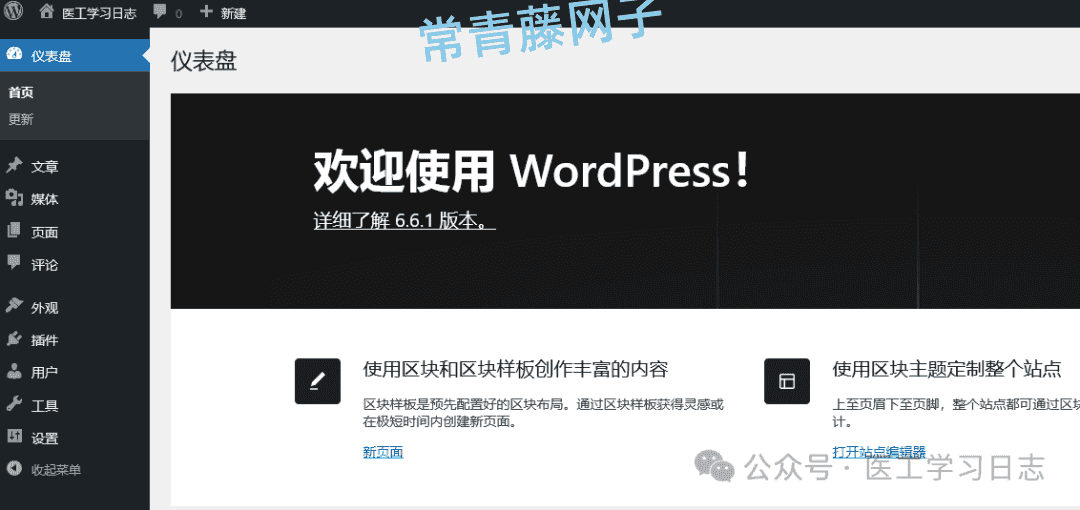Click the pages icon next to 页面

tap(14, 232)
